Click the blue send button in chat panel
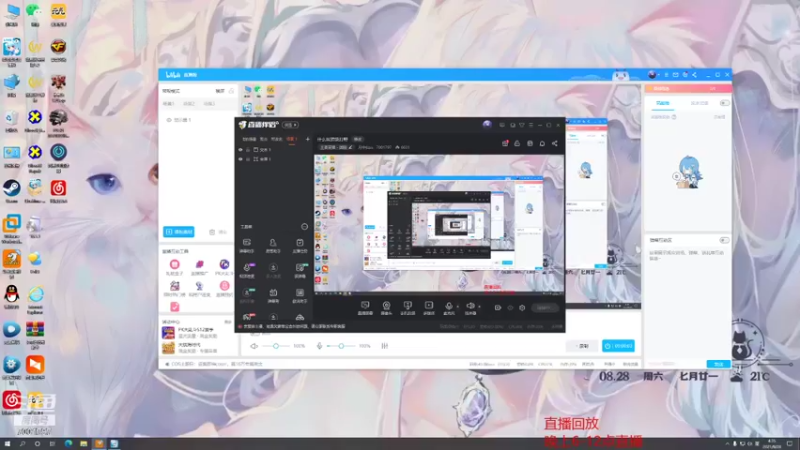This screenshot has width=800, height=450. click(718, 364)
